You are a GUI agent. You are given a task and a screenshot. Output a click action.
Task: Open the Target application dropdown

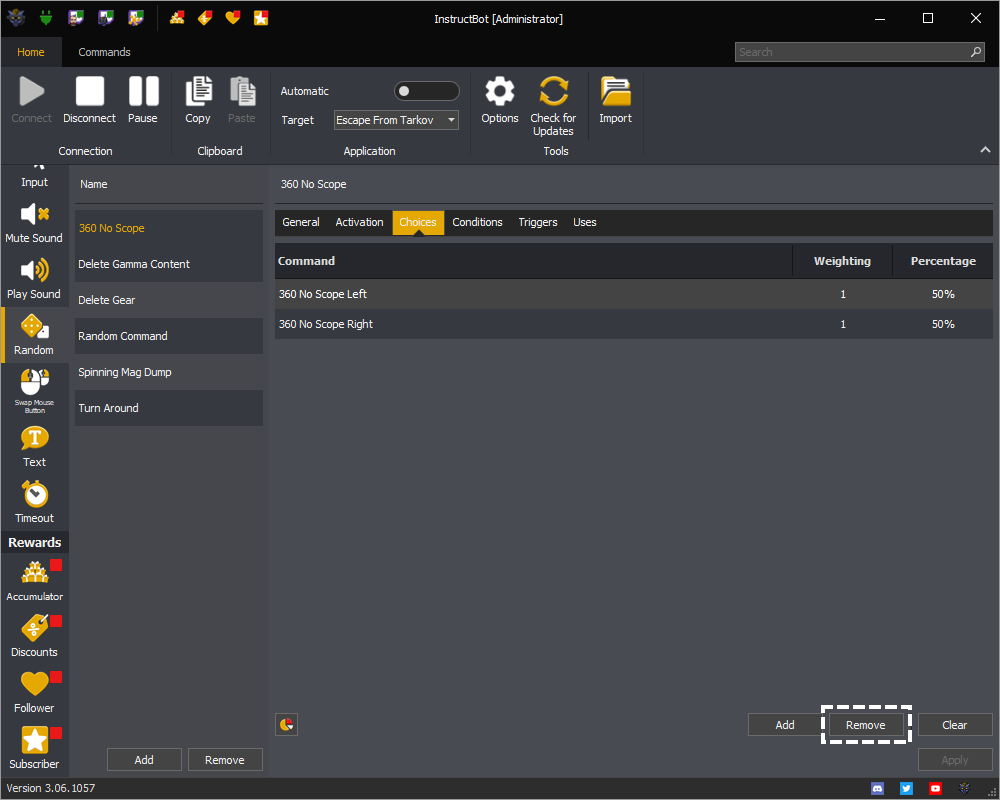396,120
